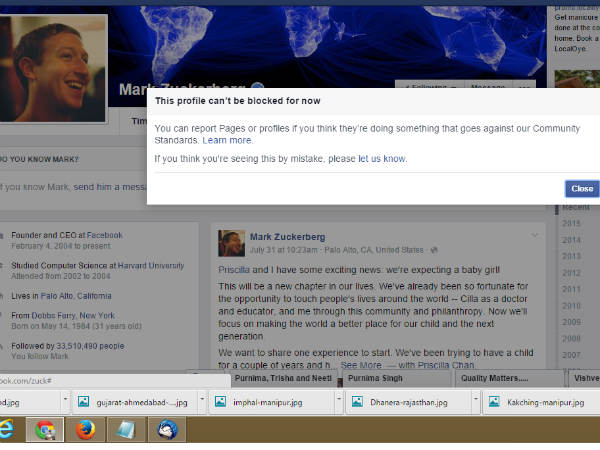This screenshot has height=450, width=600.
Task: Select Recent in timeline navigator
Action: click(576, 207)
